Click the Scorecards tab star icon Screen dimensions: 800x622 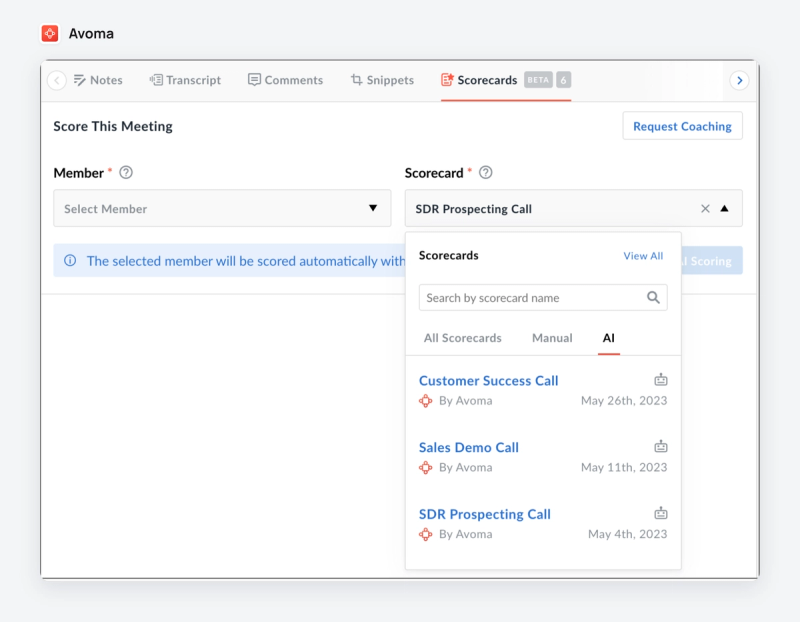tap(447, 80)
